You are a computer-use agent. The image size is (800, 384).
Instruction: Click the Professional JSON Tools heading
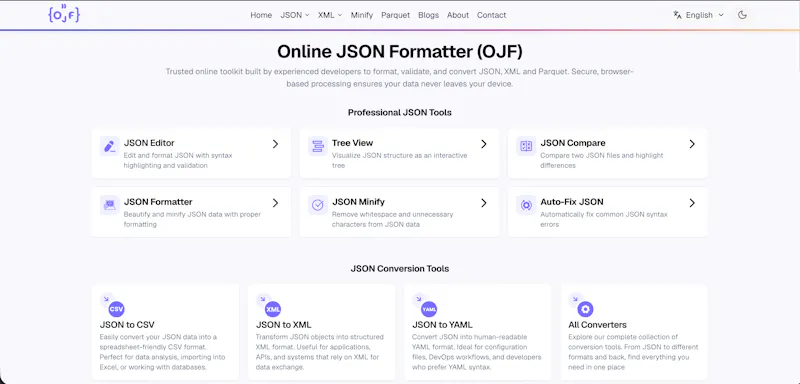tap(399, 112)
